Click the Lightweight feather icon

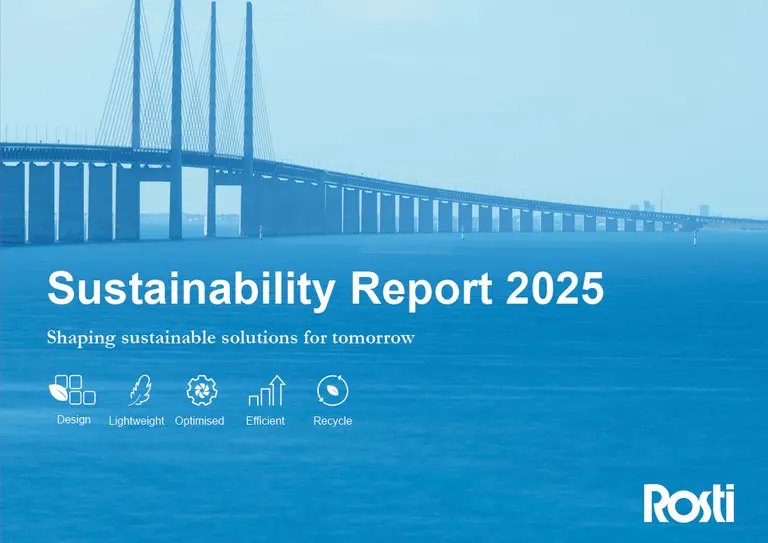(x=140, y=390)
